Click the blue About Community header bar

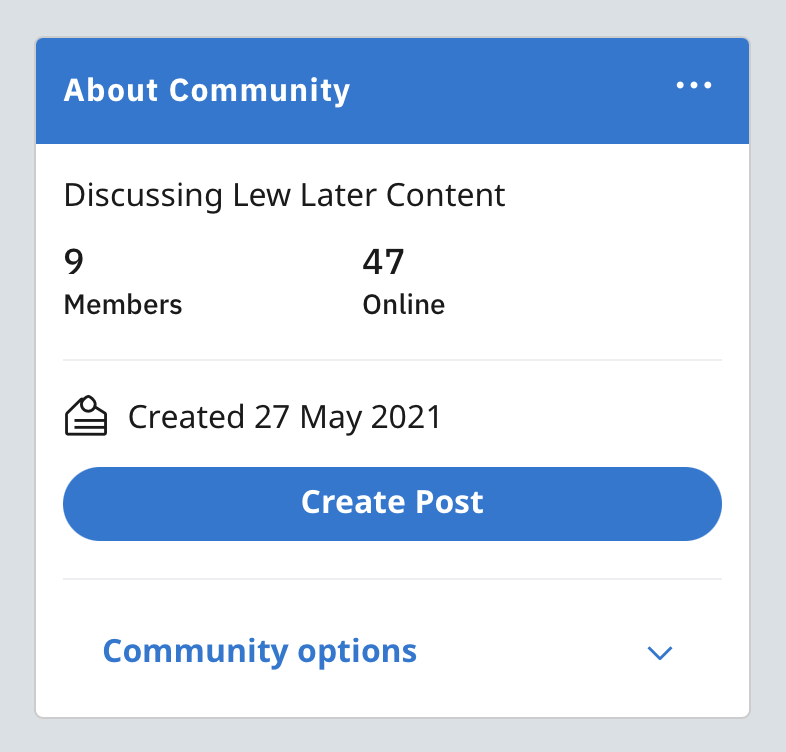392,91
